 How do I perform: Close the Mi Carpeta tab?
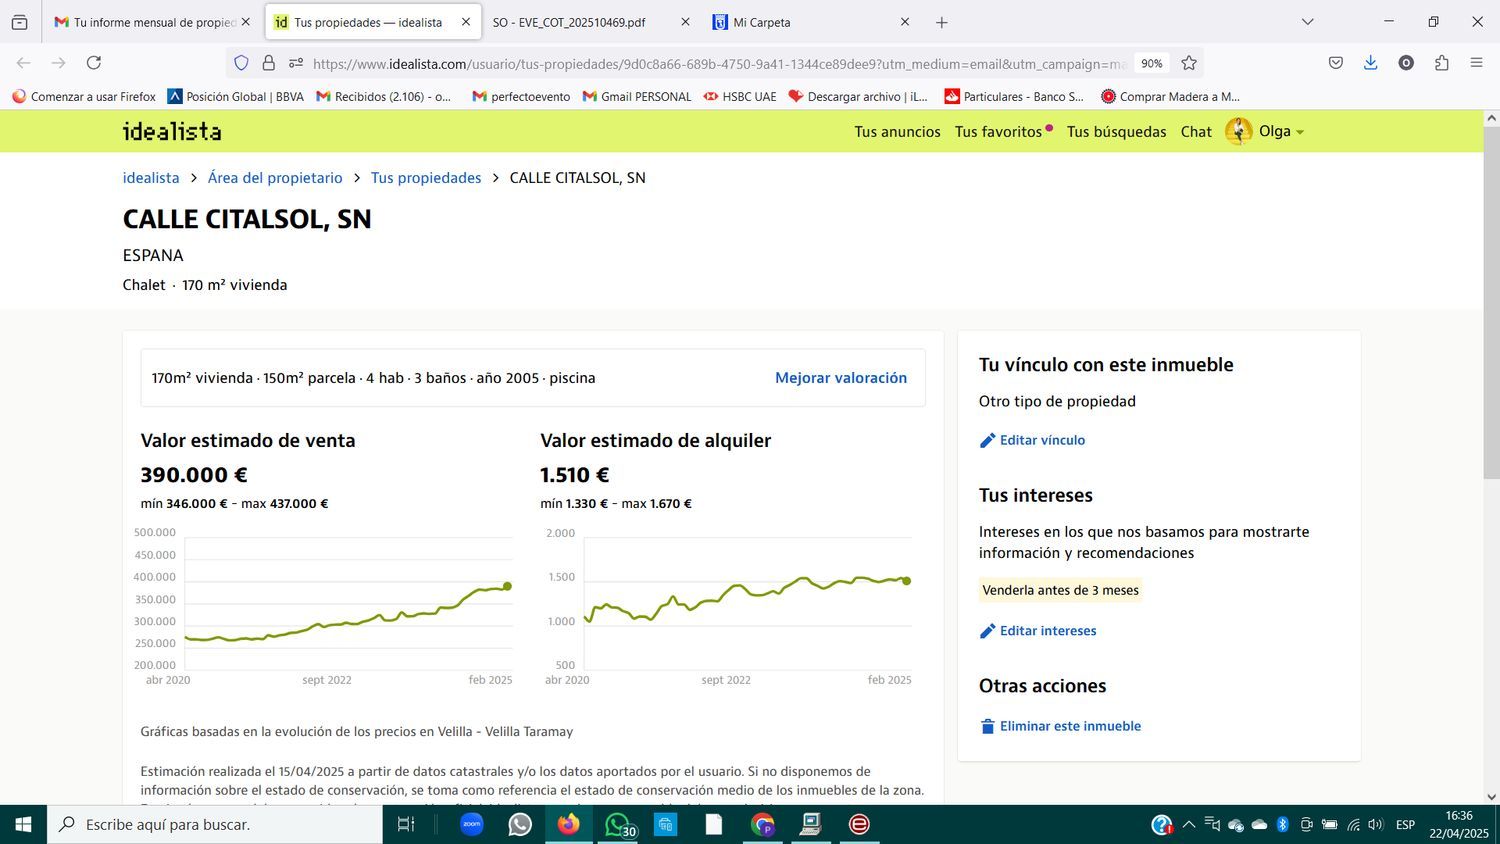pyautogui.click(x=905, y=22)
